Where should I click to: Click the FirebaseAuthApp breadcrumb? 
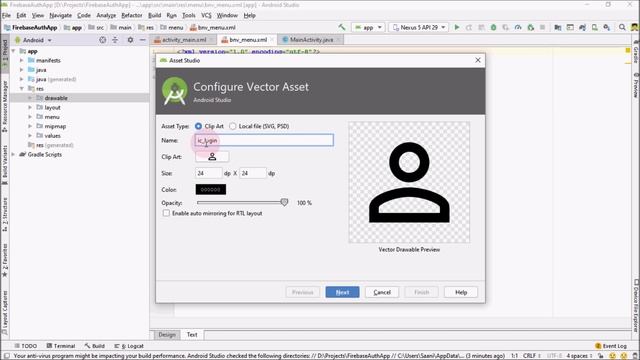tap(31, 27)
